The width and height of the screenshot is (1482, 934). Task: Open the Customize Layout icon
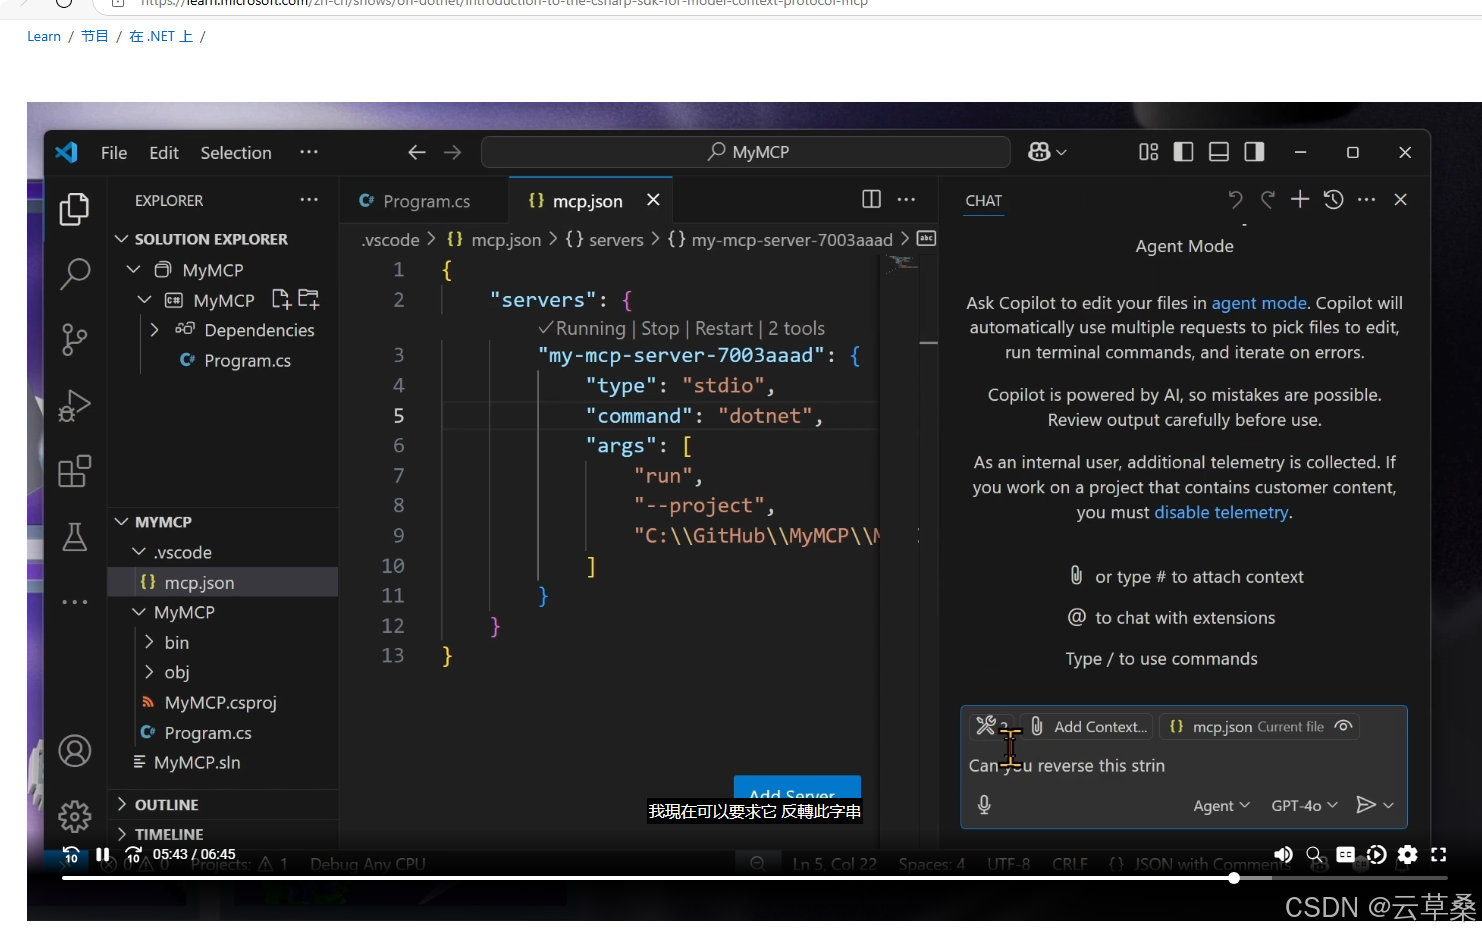point(1149,152)
